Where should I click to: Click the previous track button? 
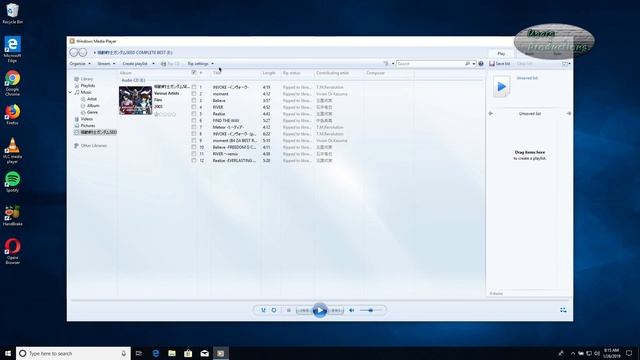click(x=304, y=311)
